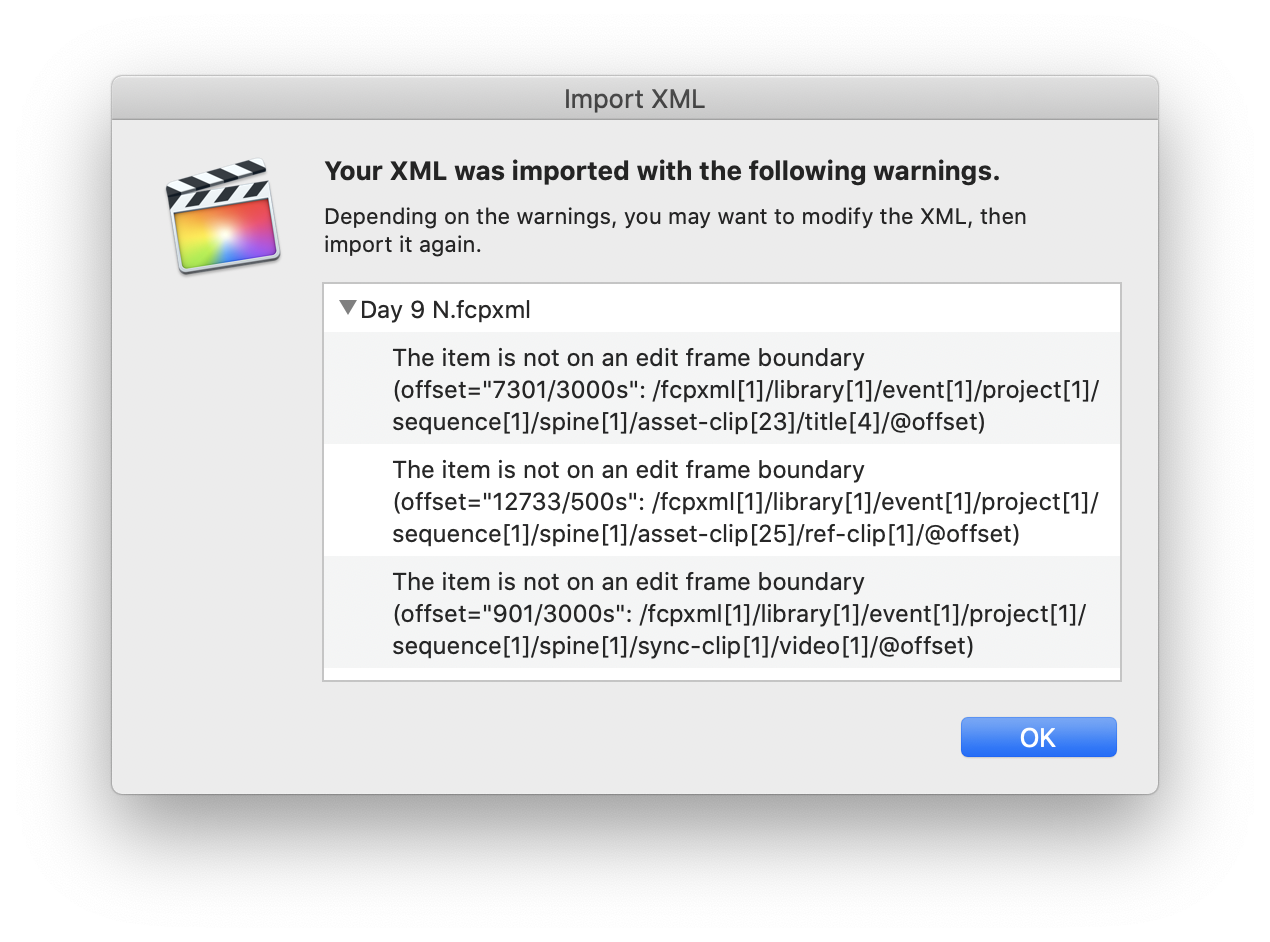This screenshot has height=942, width=1270.
Task: Click the third warning's "edit frame boundary" line
Action: [x=628, y=582]
